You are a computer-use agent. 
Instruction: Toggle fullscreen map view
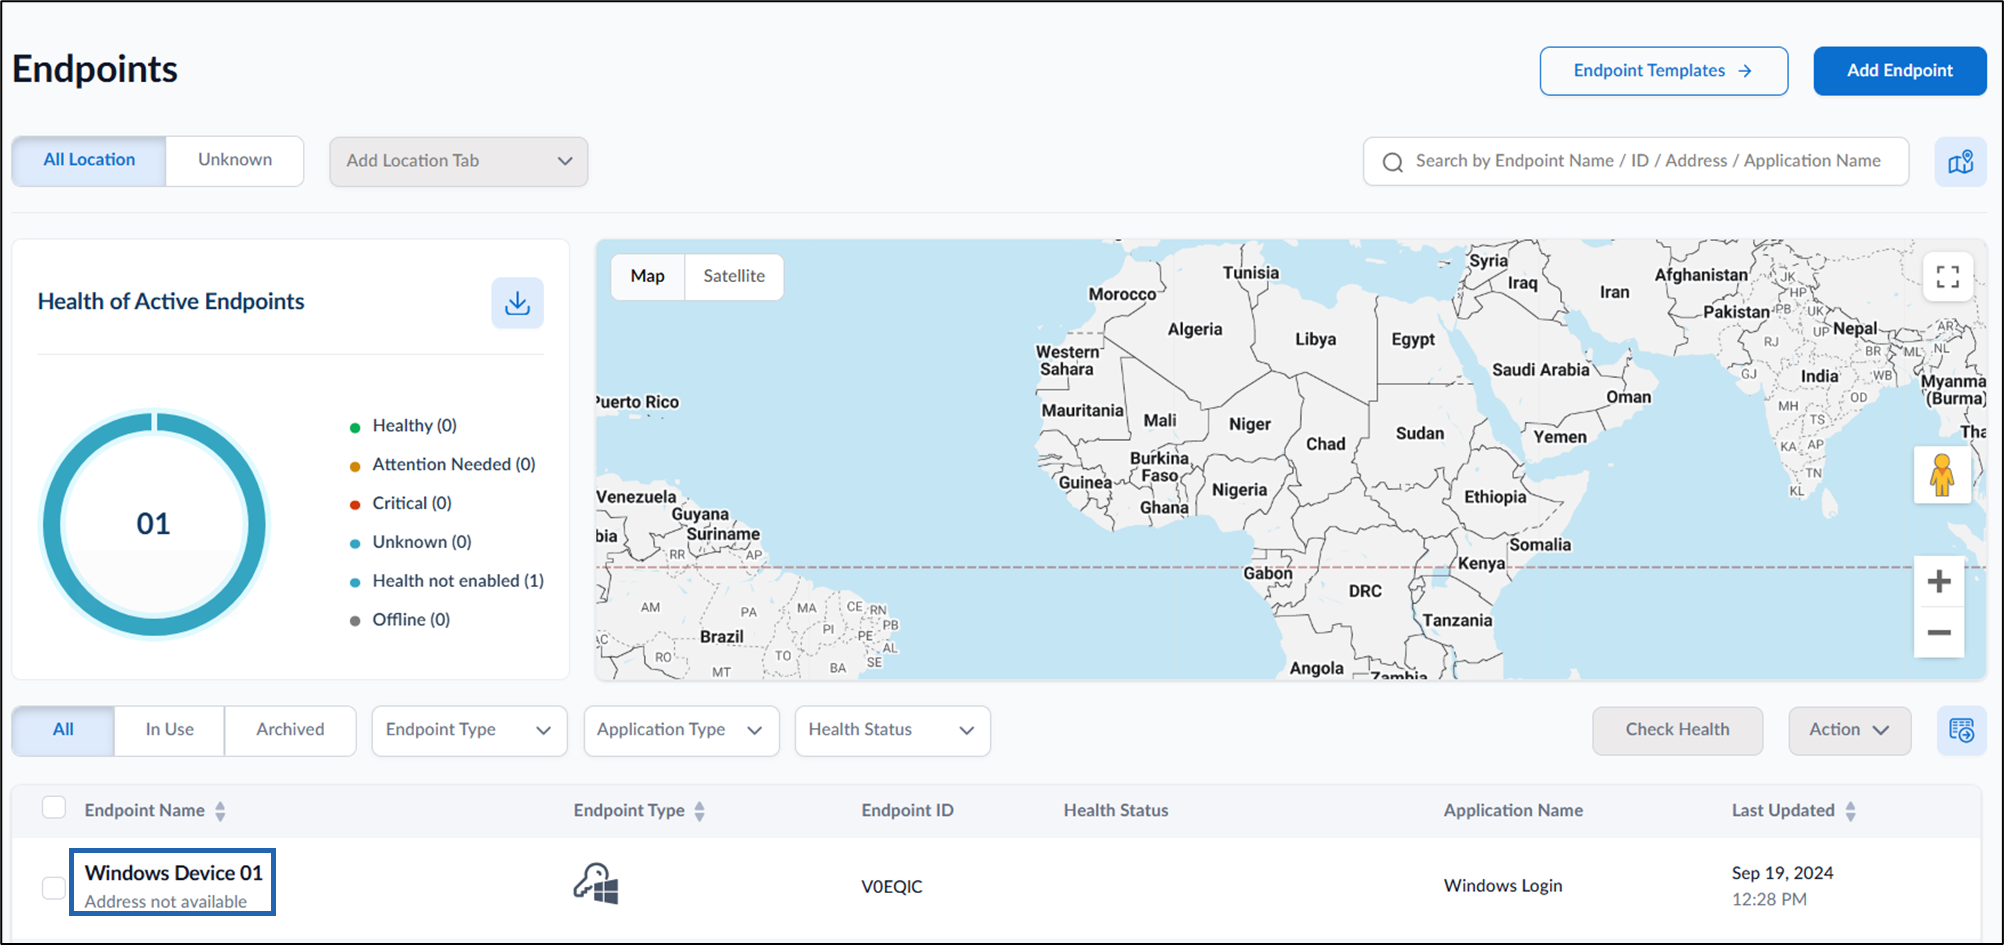point(1947,277)
